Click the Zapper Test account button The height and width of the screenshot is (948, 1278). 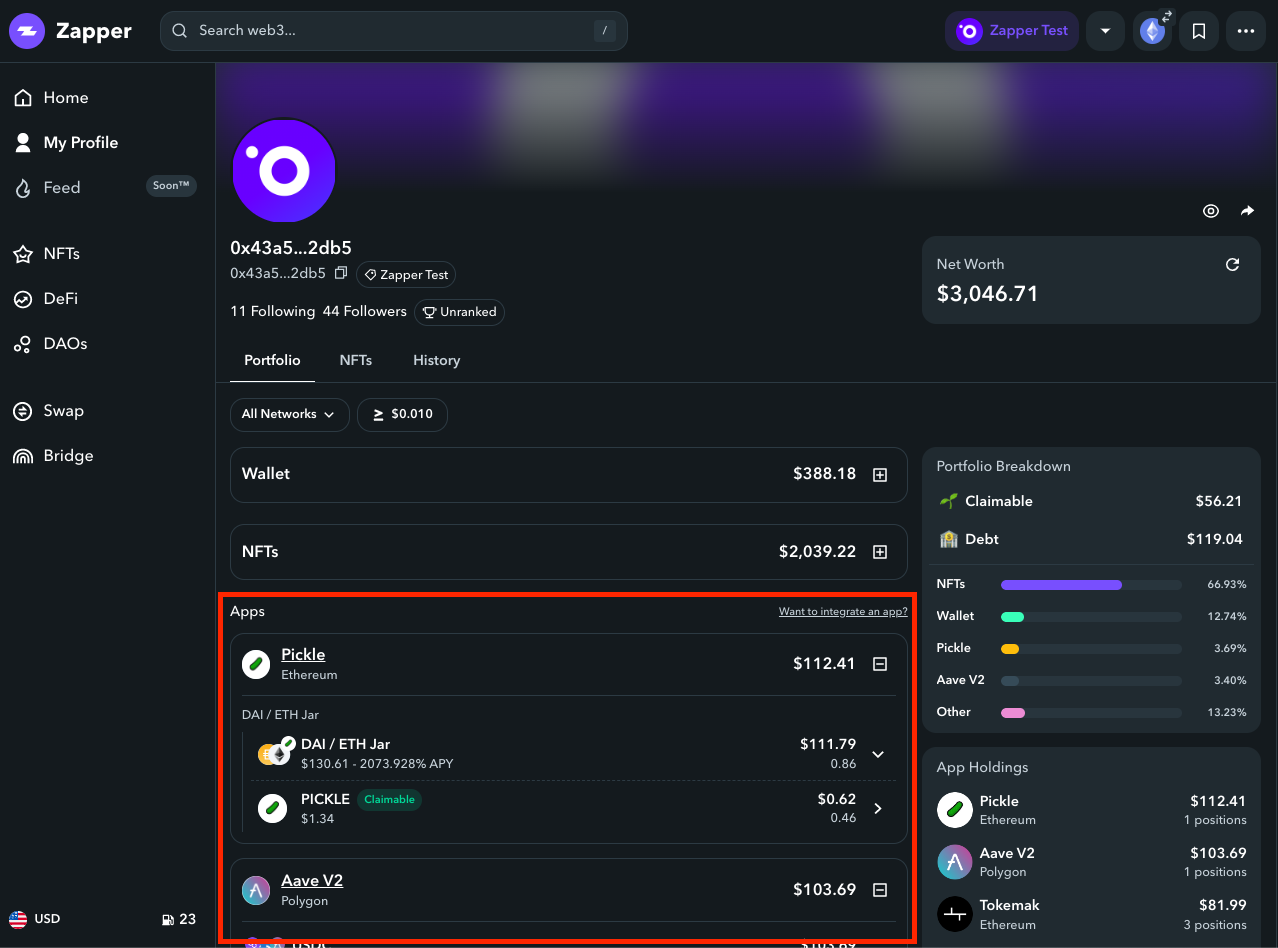(x=1012, y=31)
